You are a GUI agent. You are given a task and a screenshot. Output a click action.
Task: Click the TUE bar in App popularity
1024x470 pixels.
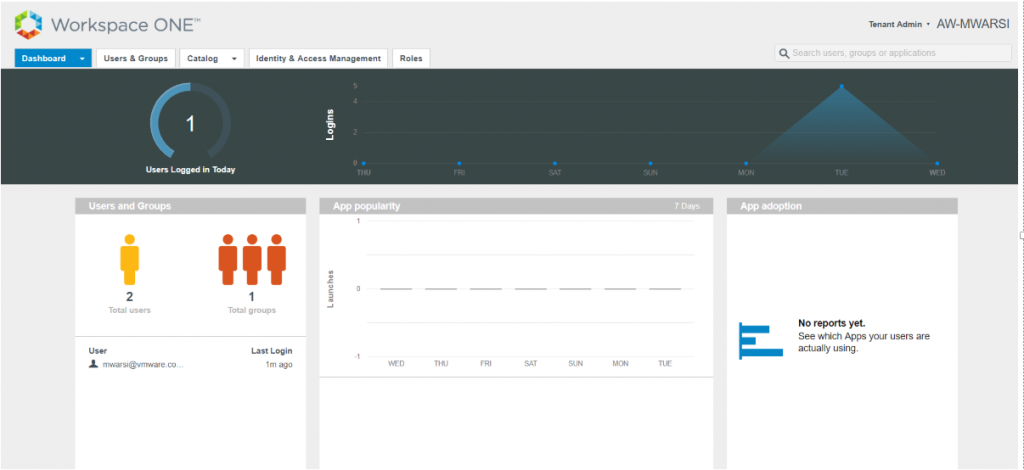(x=665, y=289)
